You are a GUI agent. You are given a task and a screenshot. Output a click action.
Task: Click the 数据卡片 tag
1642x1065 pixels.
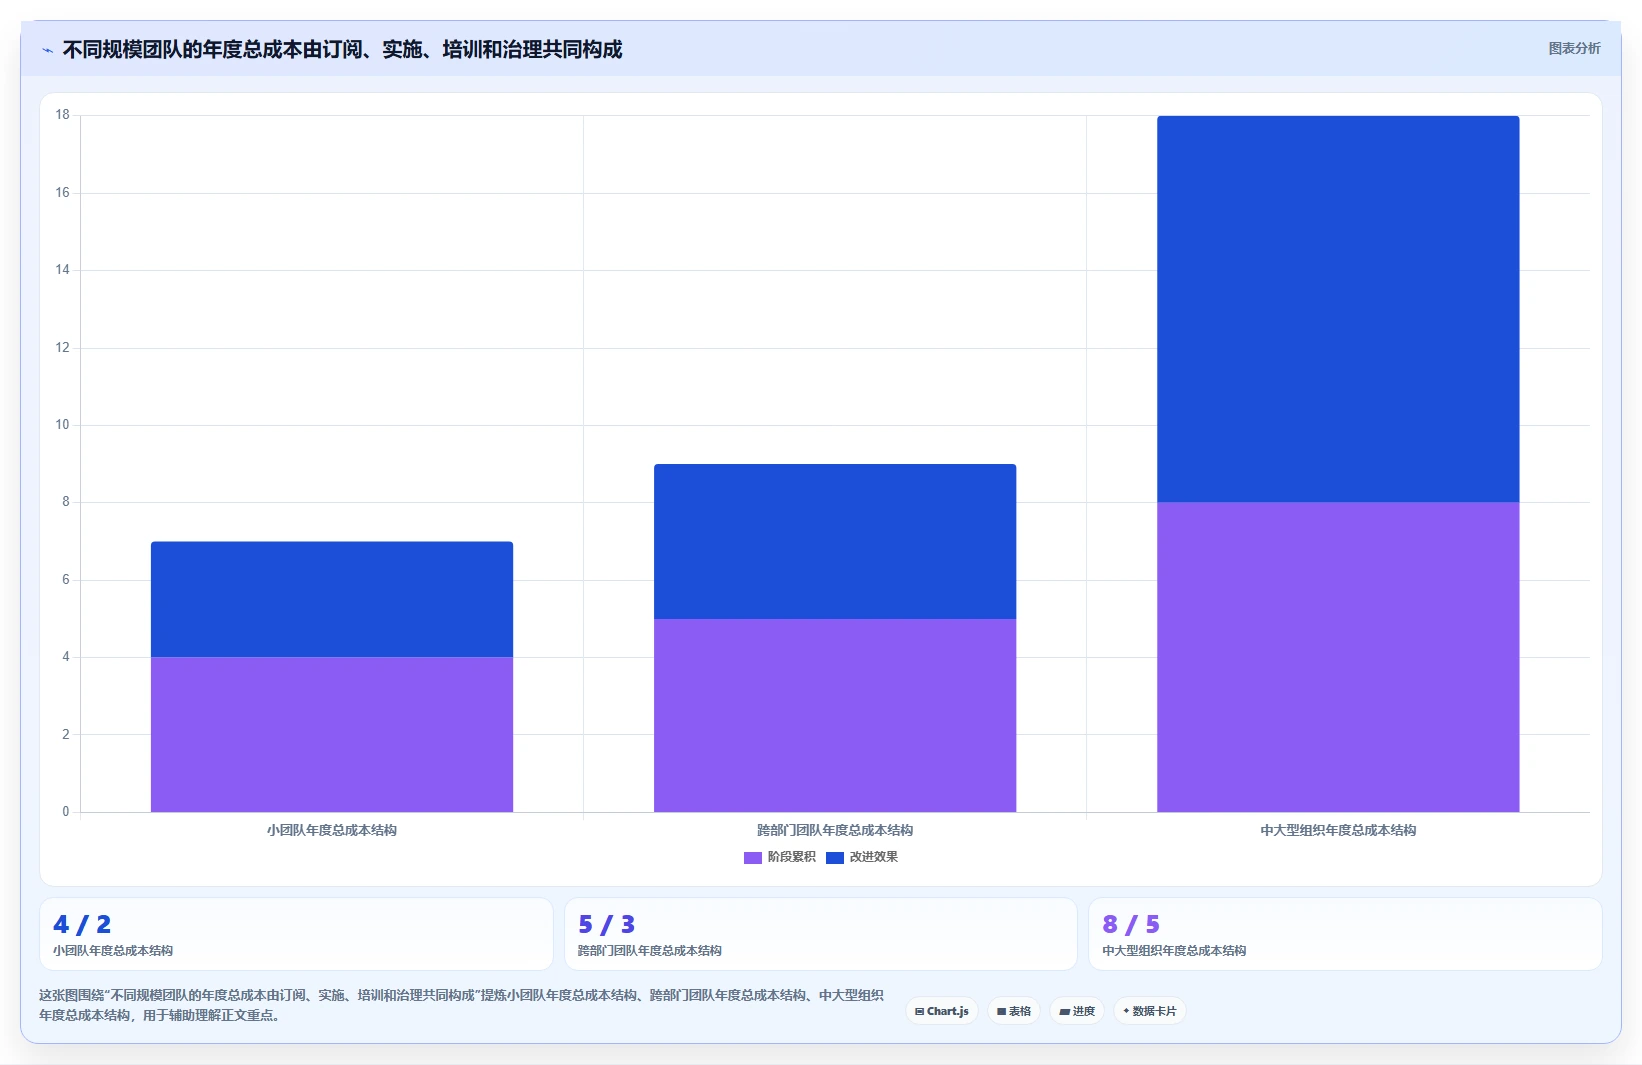(x=1150, y=1011)
